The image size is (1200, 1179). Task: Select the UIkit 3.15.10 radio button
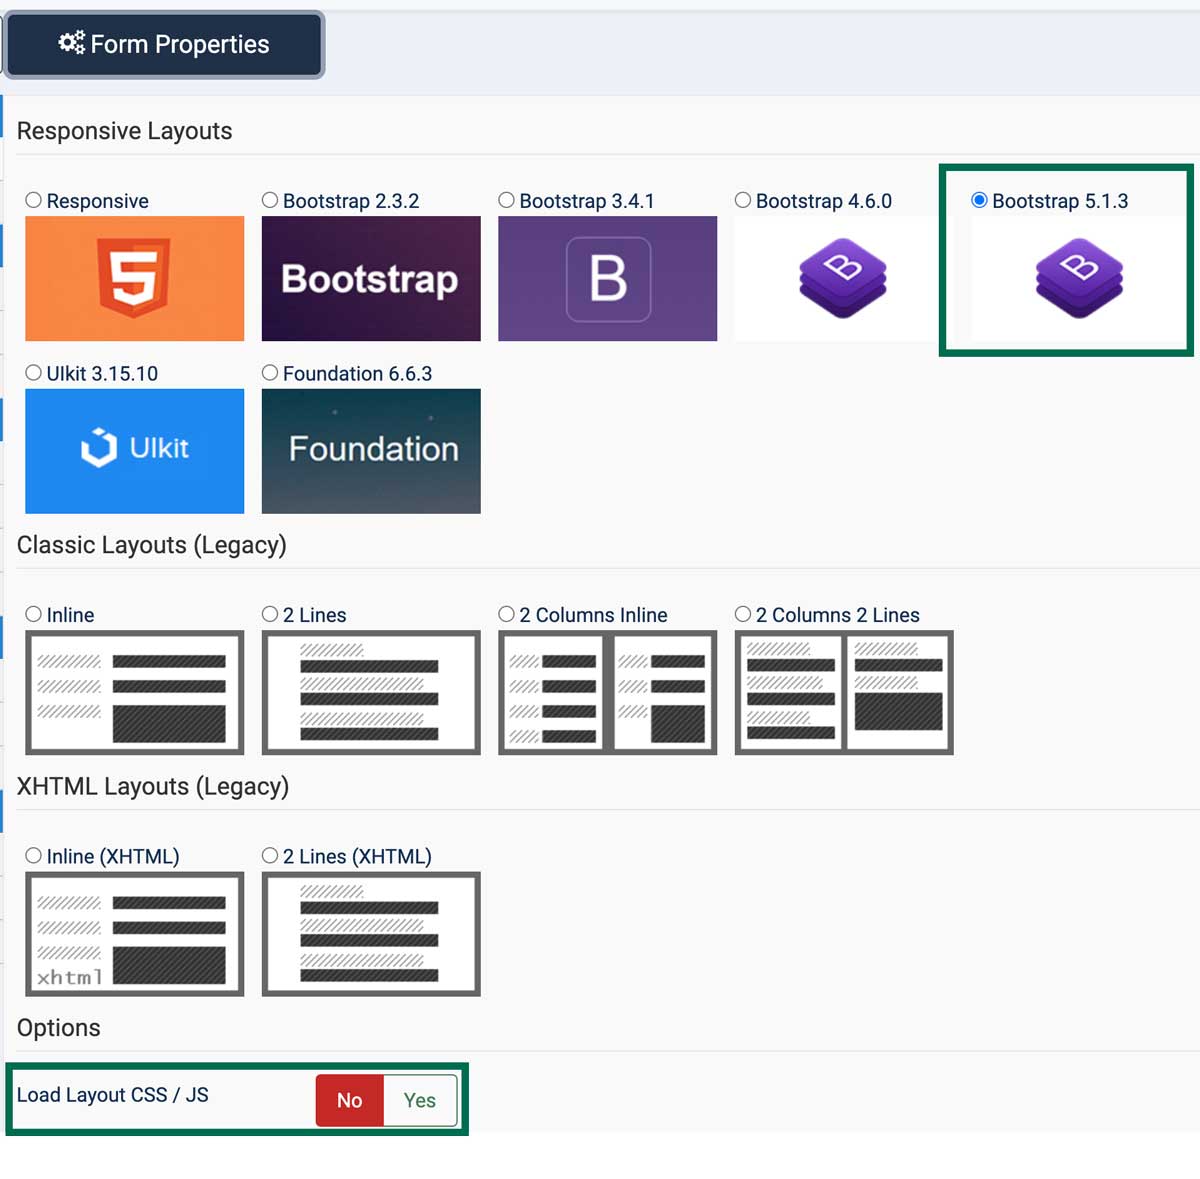coord(34,373)
